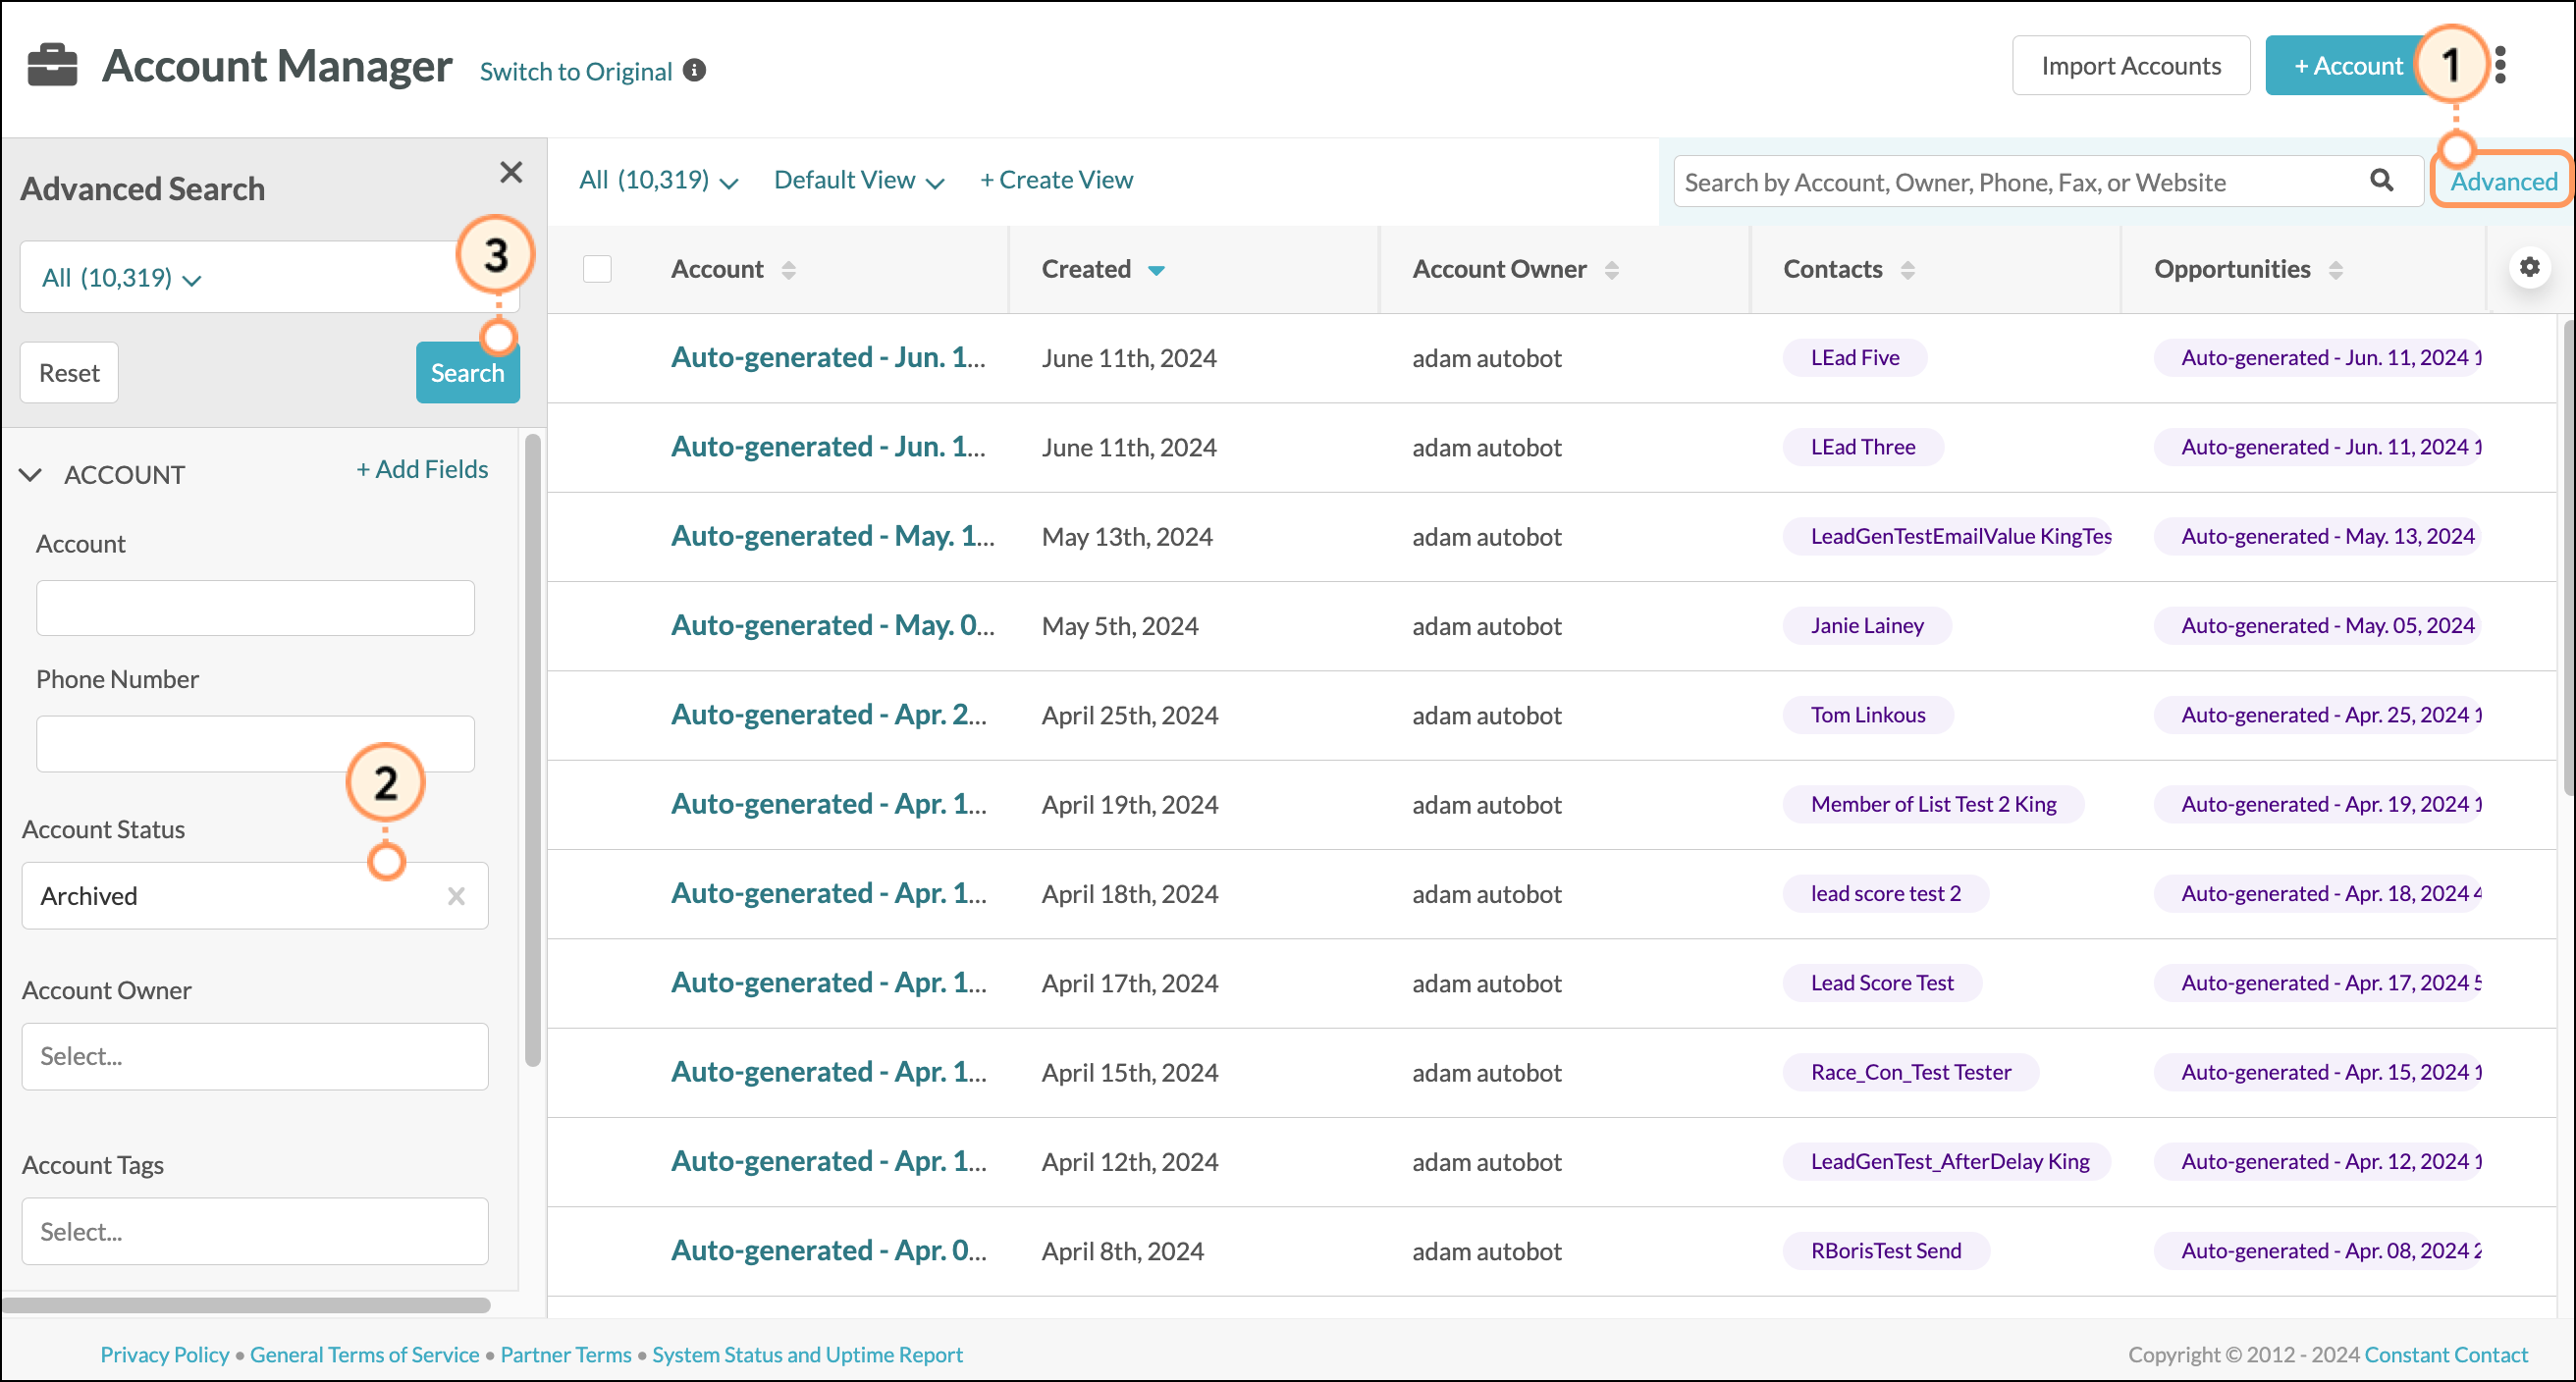Click the Tom Linkous contact tag
The width and height of the screenshot is (2576, 1382).
(1868, 714)
